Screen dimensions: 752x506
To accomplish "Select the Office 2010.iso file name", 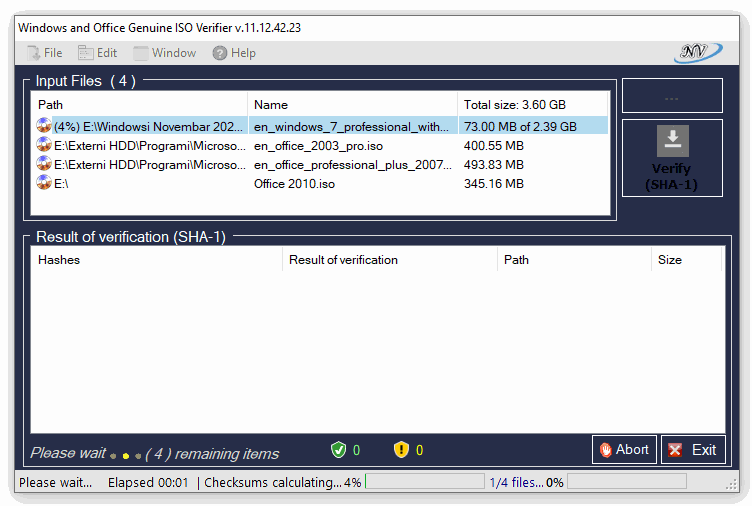I will click(x=294, y=184).
